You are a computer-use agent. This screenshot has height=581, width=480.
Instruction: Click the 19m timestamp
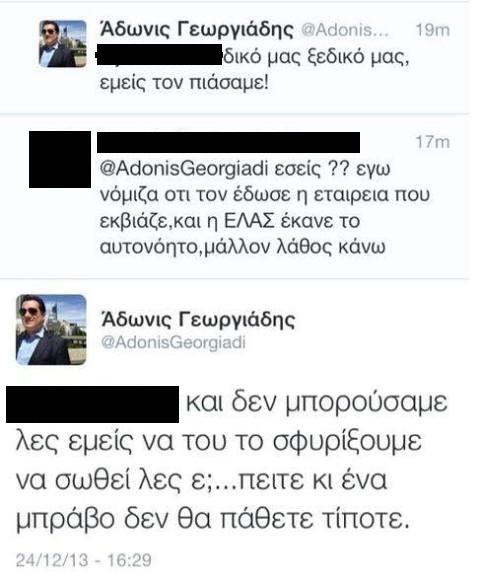click(433, 30)
